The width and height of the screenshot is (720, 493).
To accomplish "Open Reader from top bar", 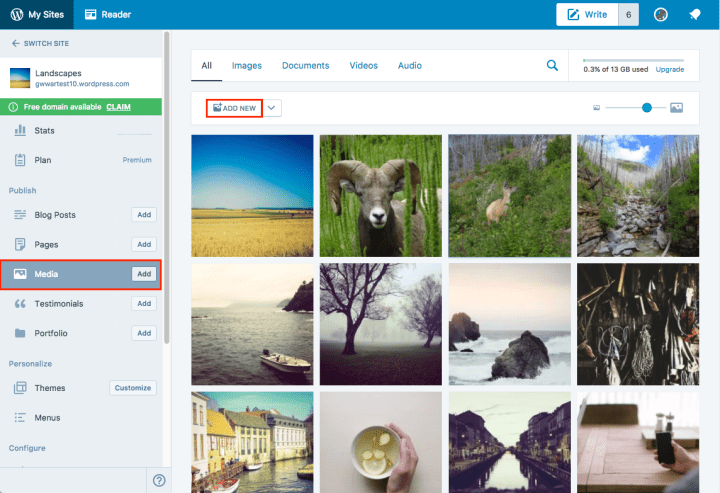I will pyautogui.click(x=108, y=15).
